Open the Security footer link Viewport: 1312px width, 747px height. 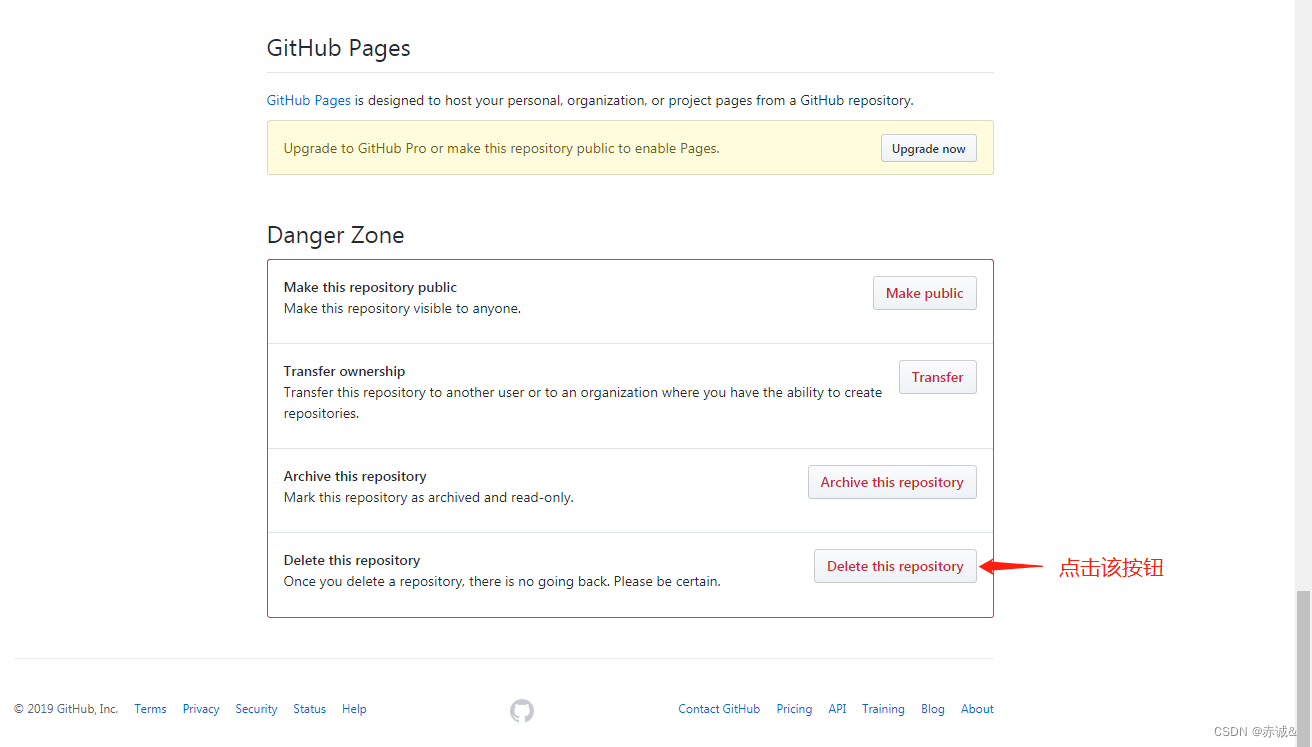click(x=256, y=709)
